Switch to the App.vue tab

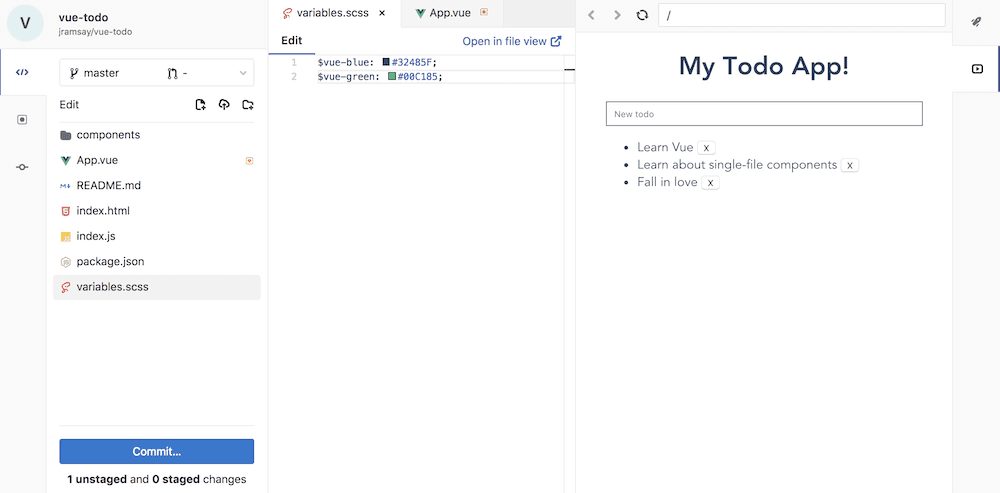point(451,13)
